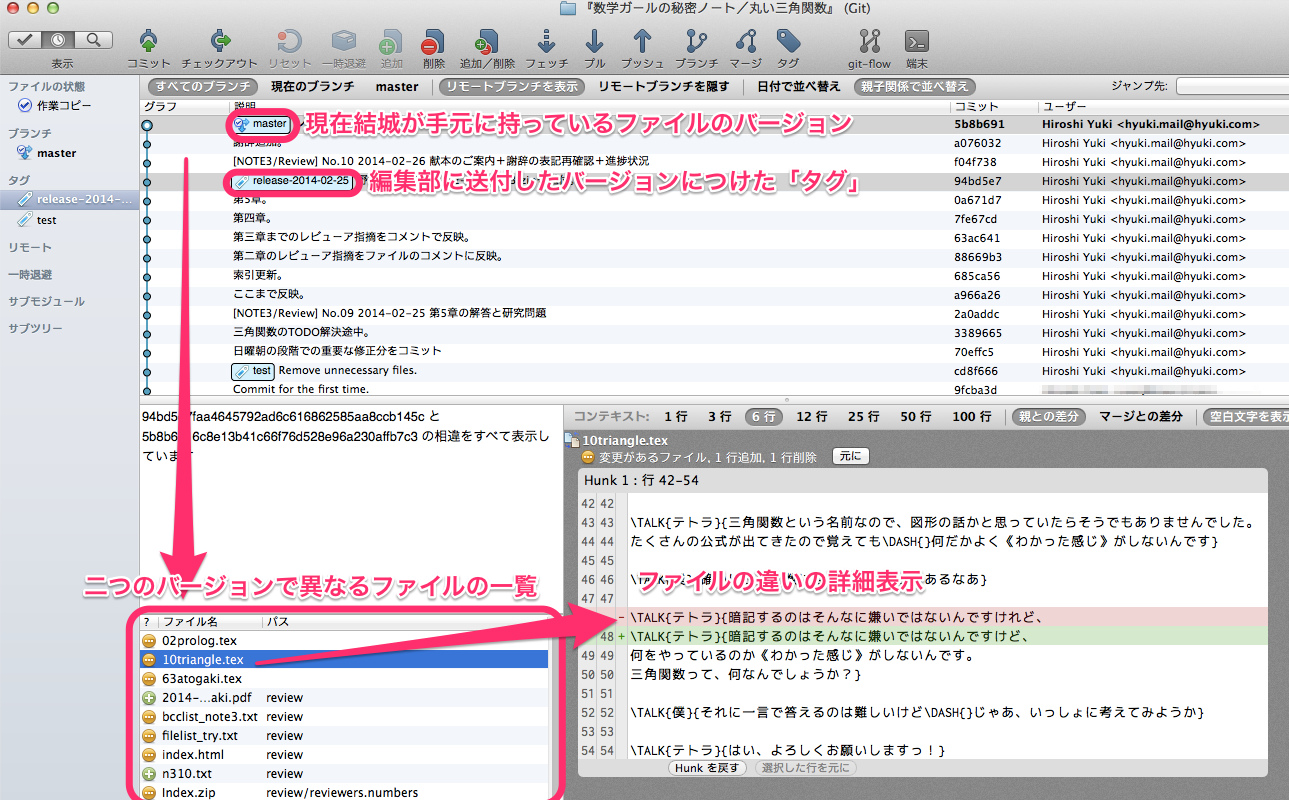Click the Checkout (チェックアウト) toolbar icon

[219, 42]
